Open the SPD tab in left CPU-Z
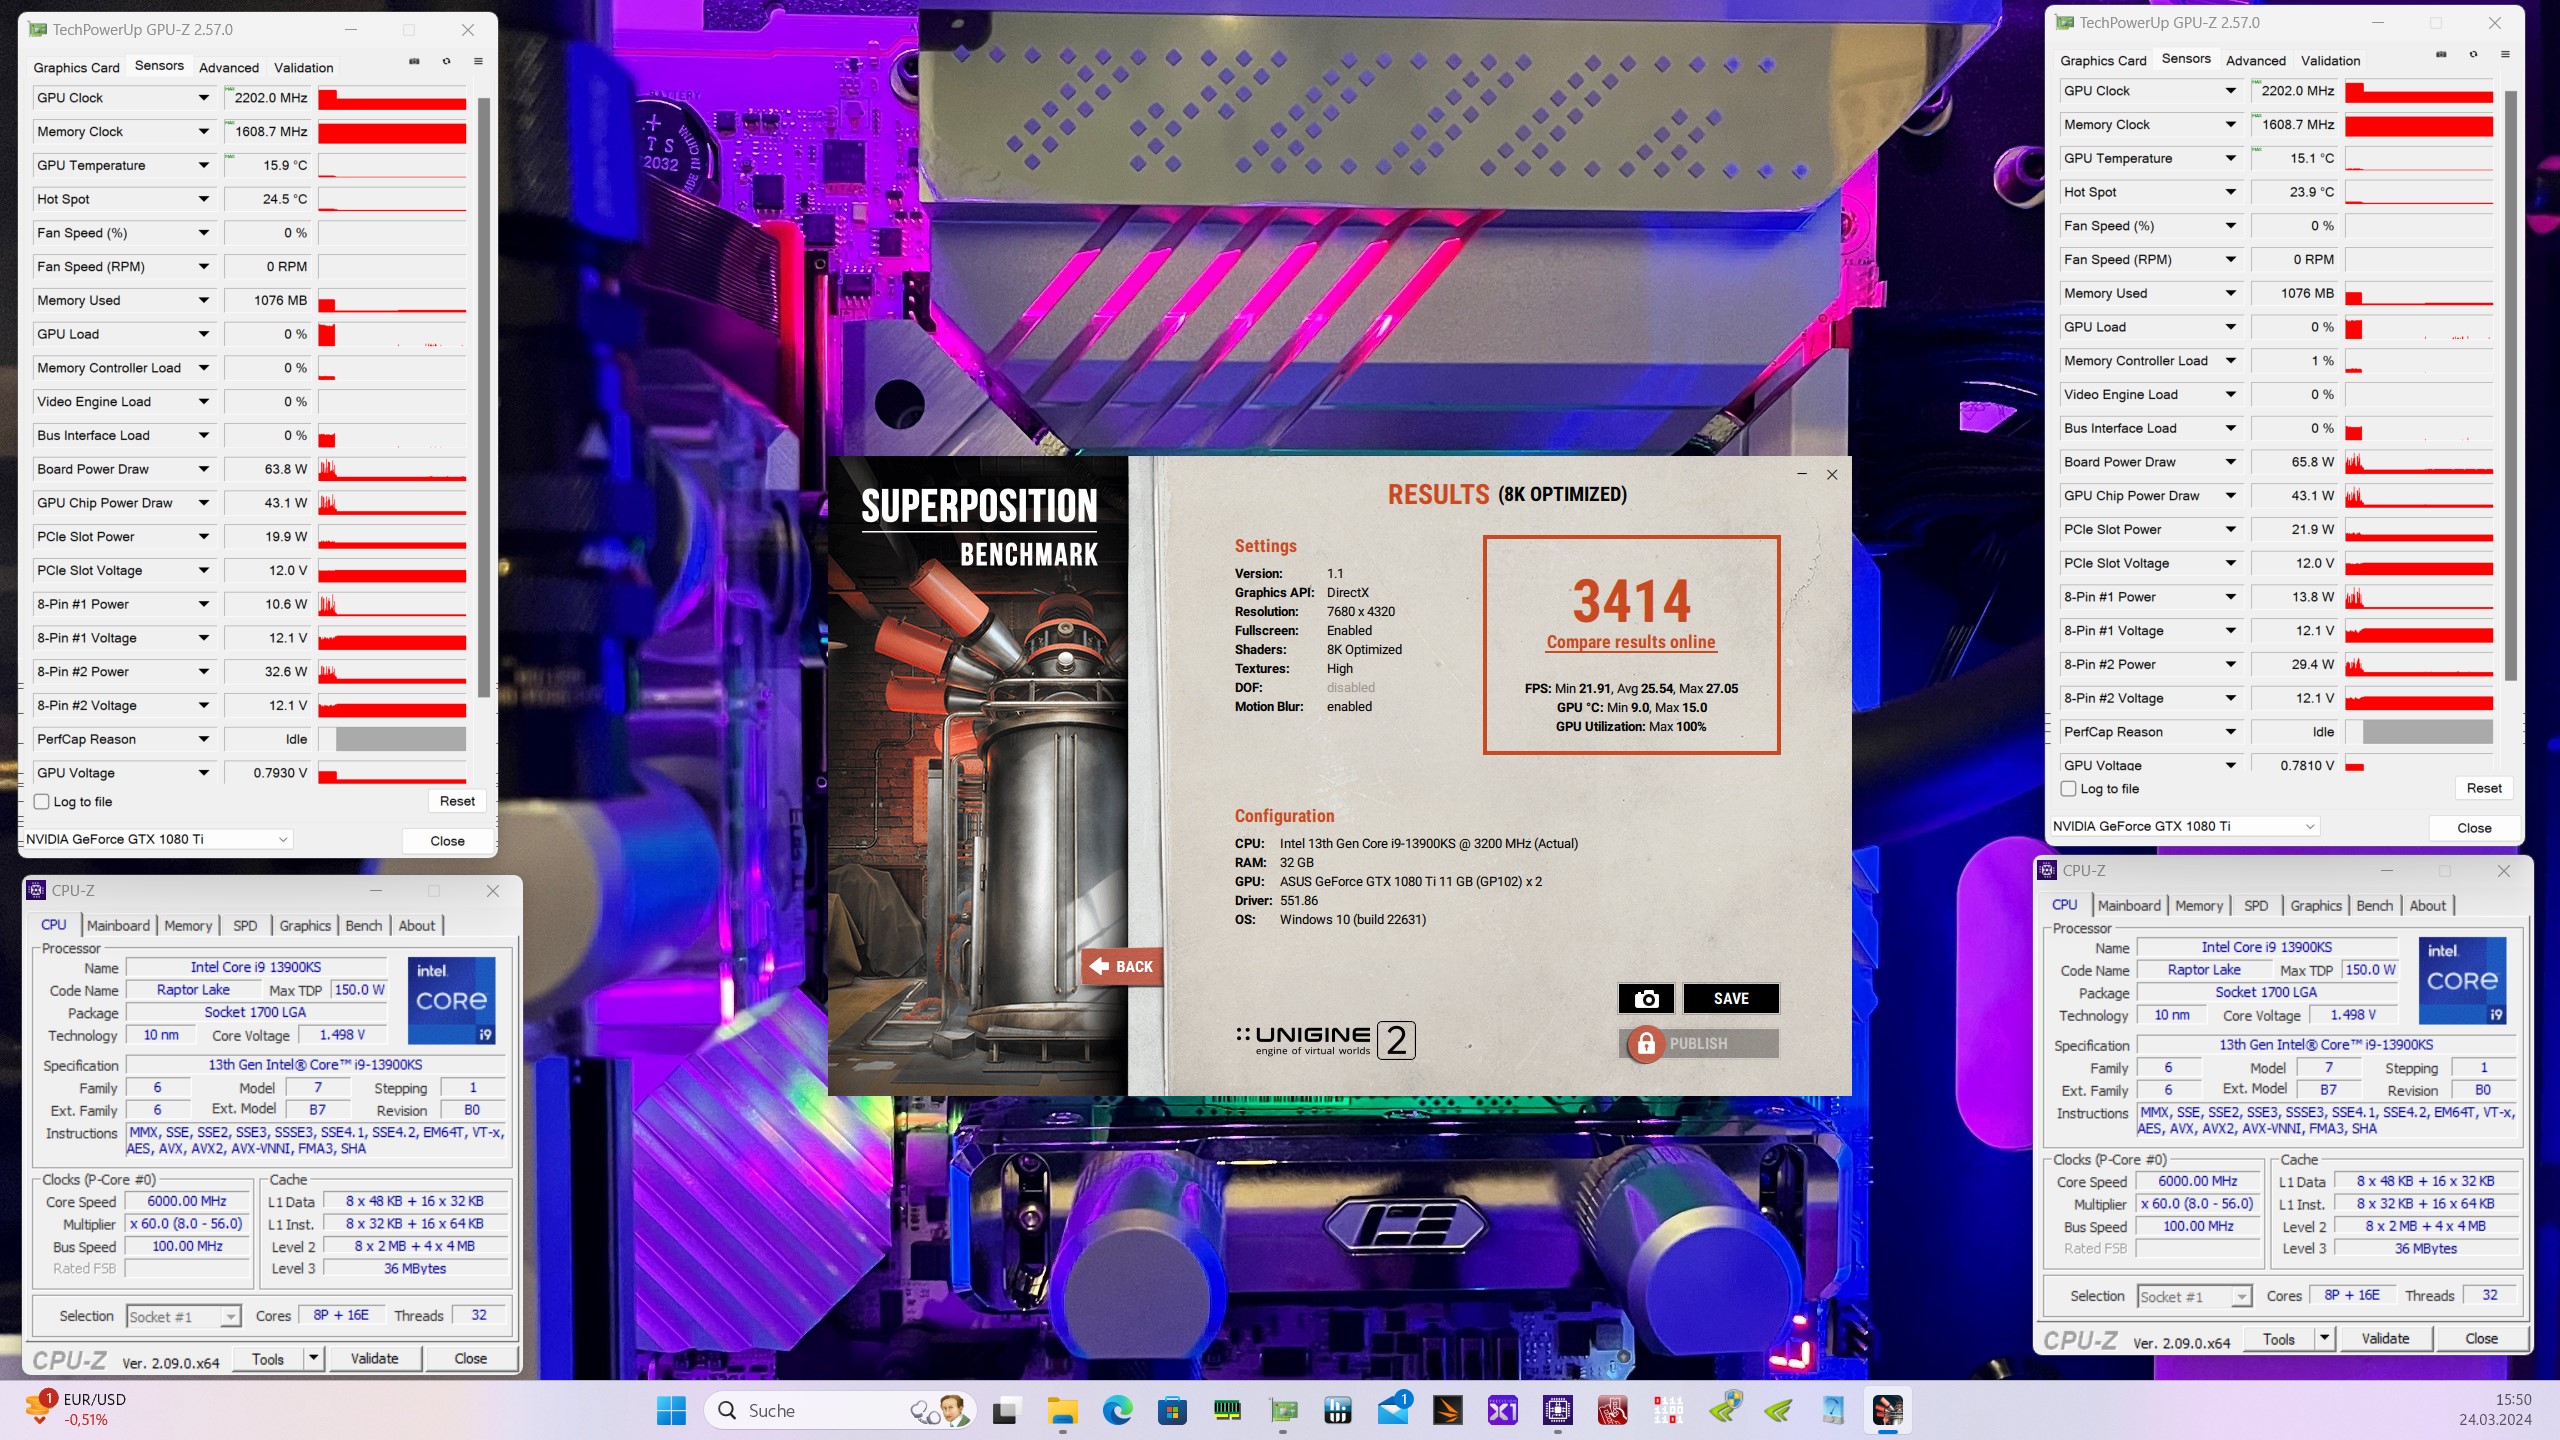The width and height of the screenshot is (2560, 1440). click(245, 925)
